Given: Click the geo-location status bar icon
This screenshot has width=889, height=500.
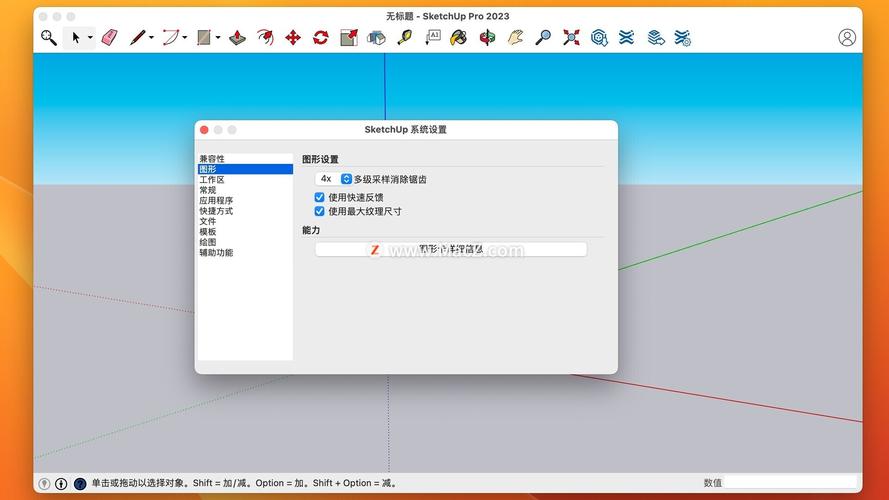Looking at the screenshot, I should [x=44, y=484].
